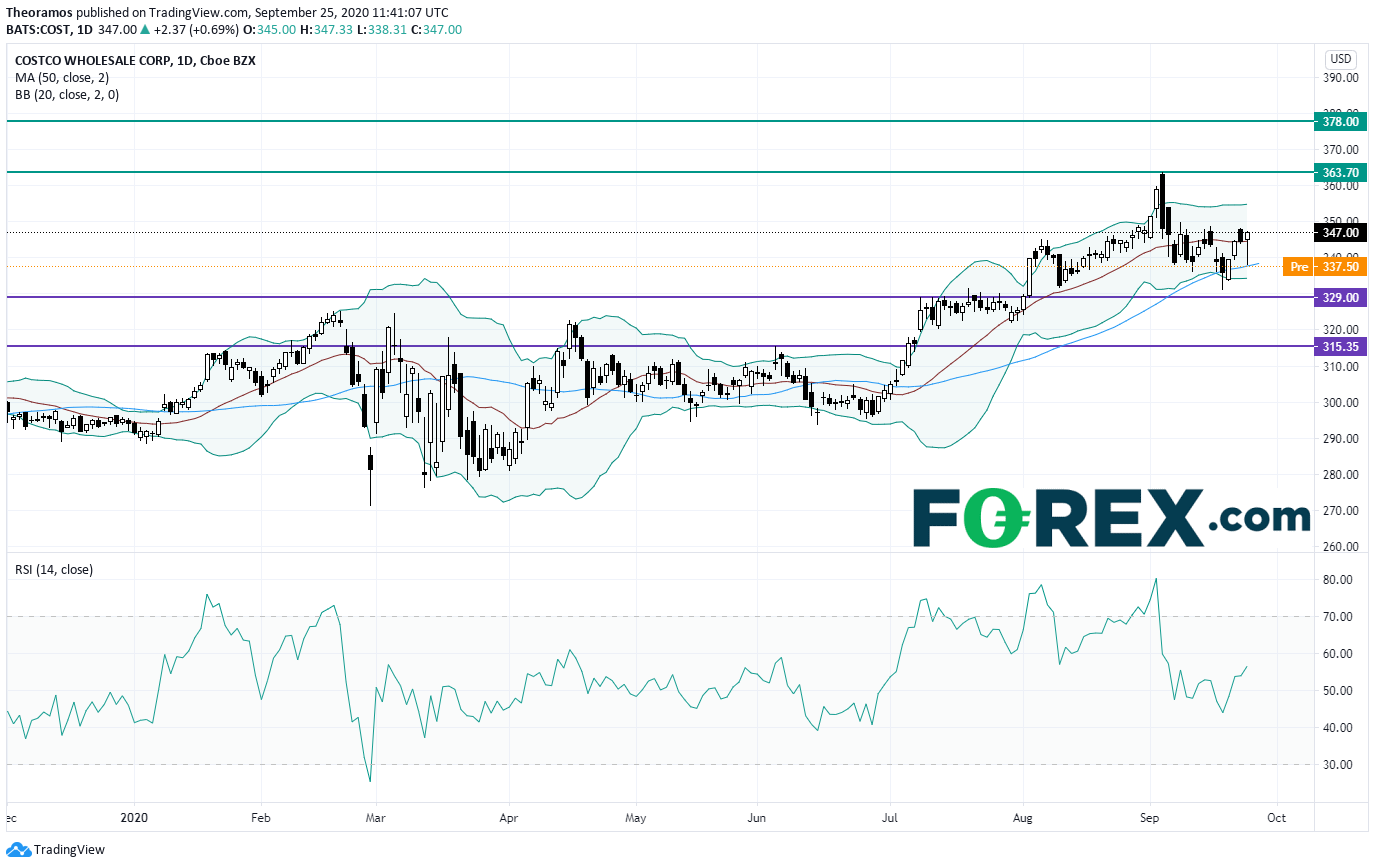Screen dimensions: 1375x868
Task: Click the 347.00 current price label
Action: (1340, 232)
